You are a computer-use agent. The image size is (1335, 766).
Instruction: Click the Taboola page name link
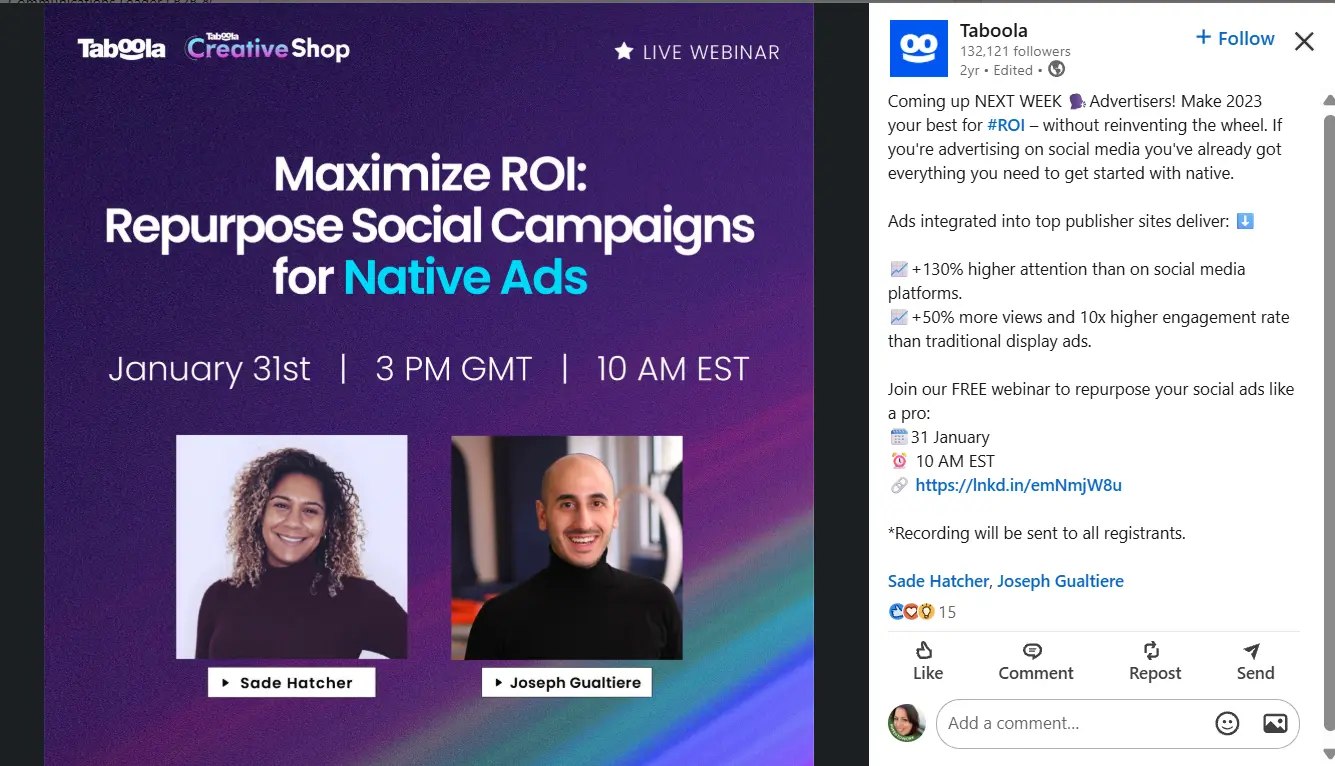[x=993, y=30]
